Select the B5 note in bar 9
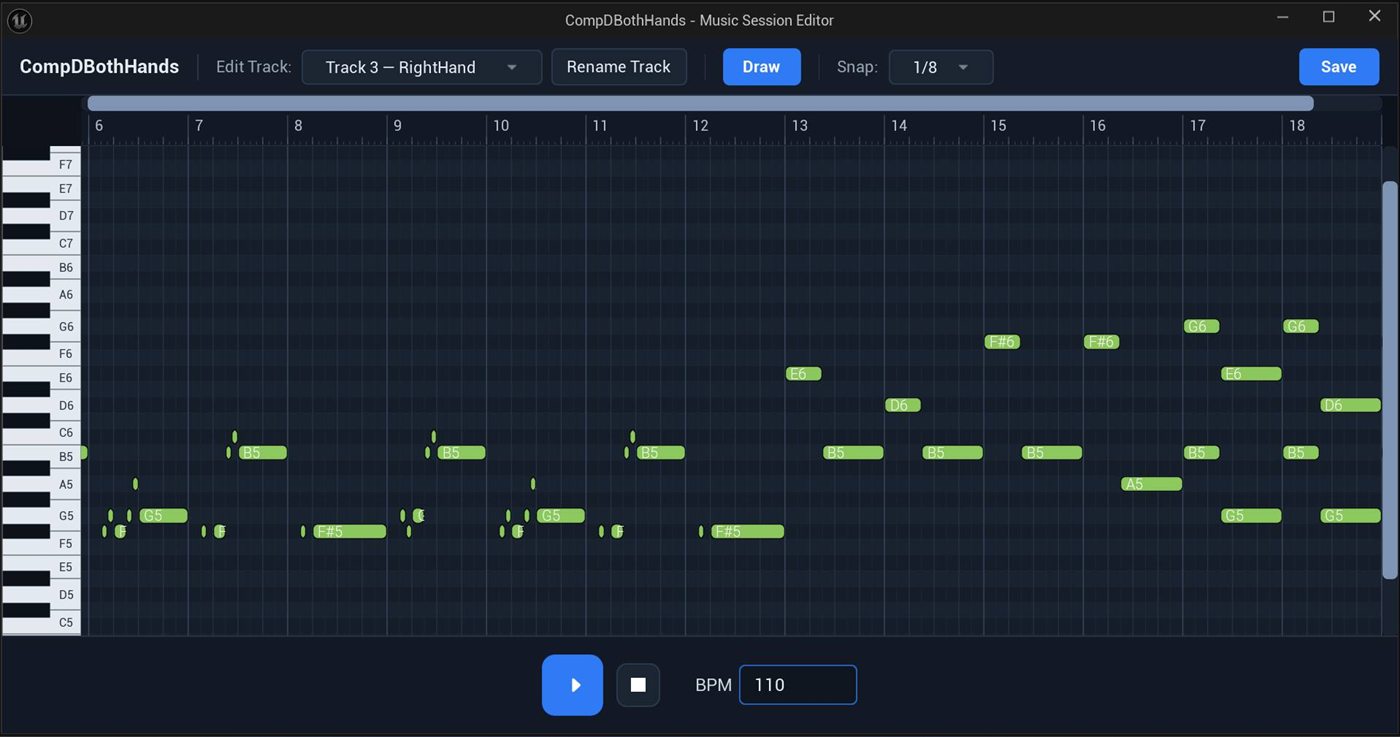The image size is (1400, 737). (x=461, y=453)
